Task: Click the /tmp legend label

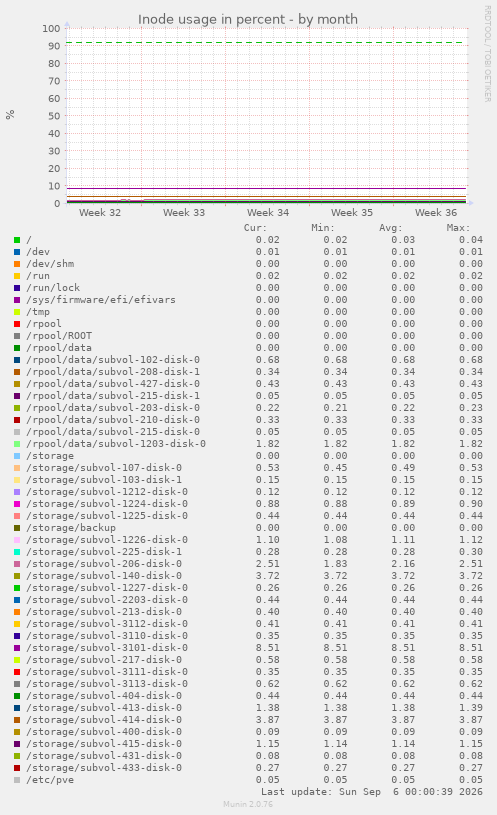Action: pos(38,312)
